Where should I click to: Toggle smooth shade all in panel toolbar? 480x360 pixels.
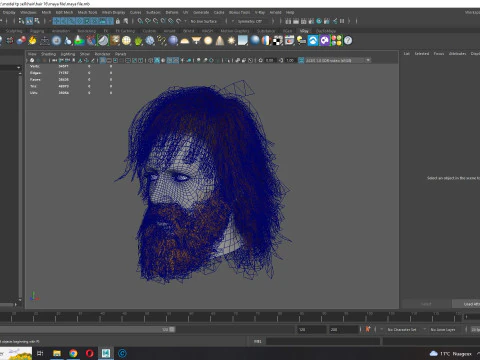[x=157, y=60]
